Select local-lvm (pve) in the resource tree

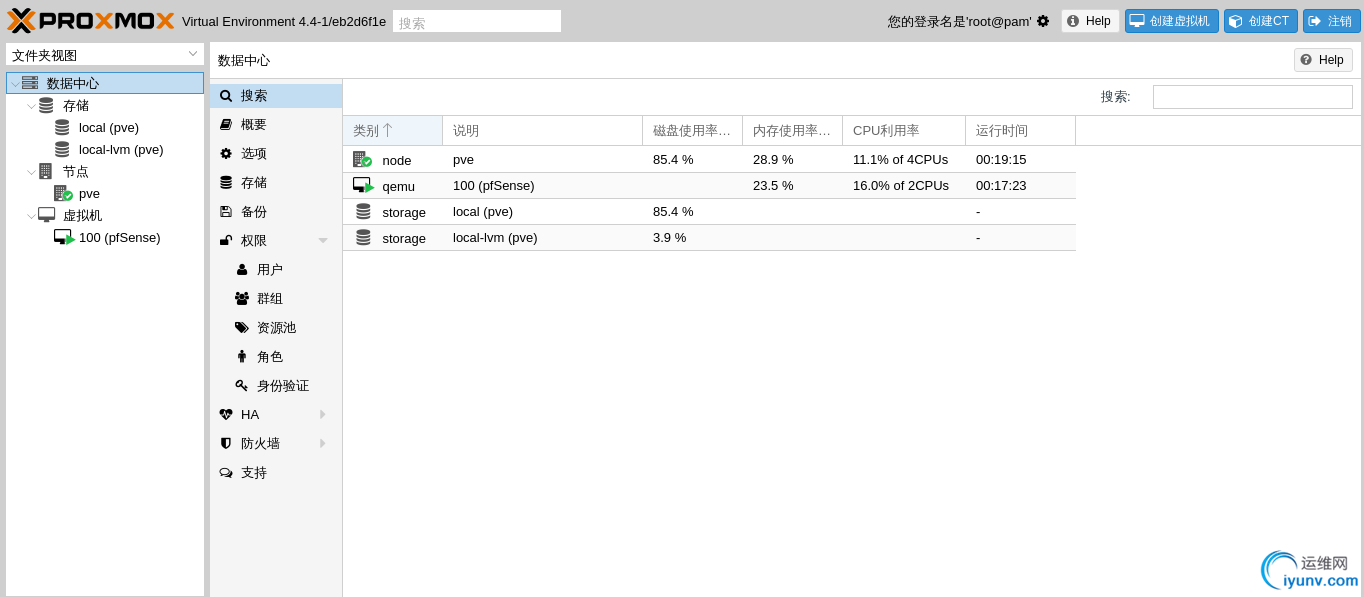(121, 149)
